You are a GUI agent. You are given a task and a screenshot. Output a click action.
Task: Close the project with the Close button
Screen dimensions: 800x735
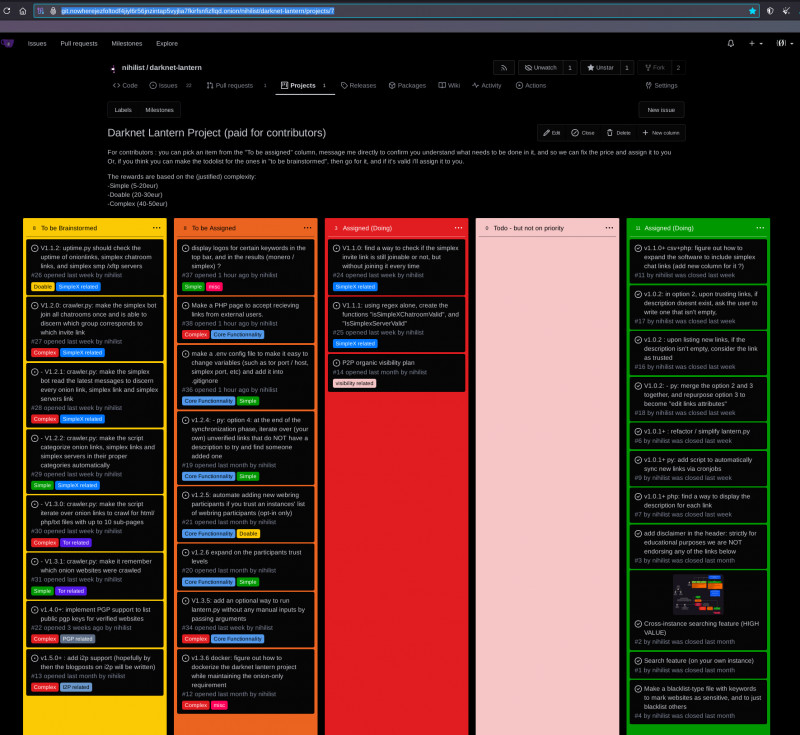tap(583, 132)
